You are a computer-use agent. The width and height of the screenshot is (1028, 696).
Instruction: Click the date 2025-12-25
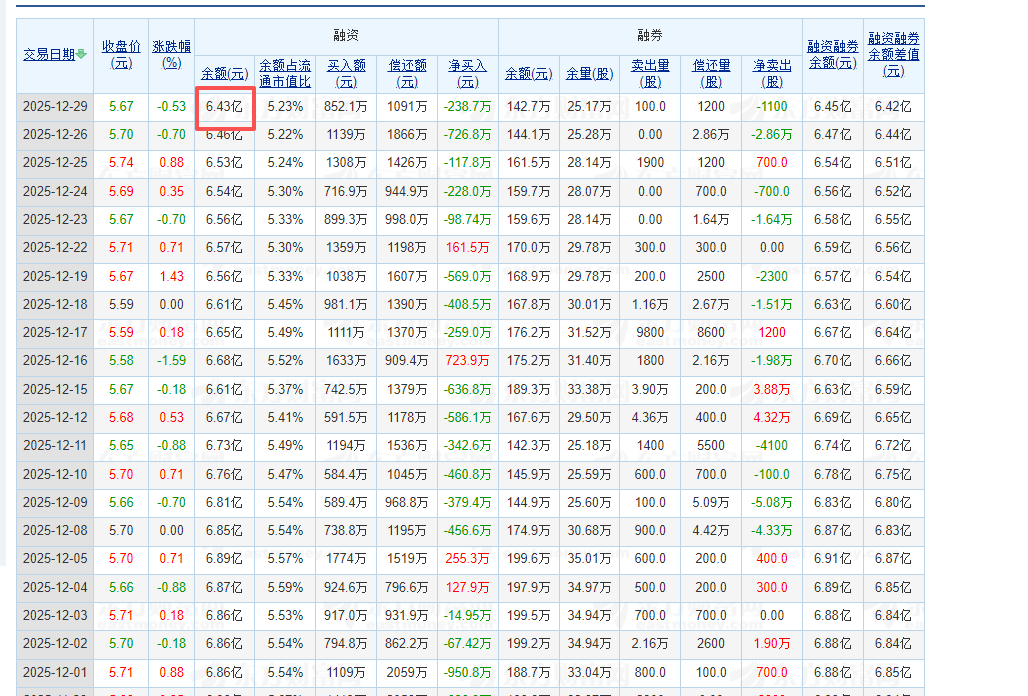point(55,163)
